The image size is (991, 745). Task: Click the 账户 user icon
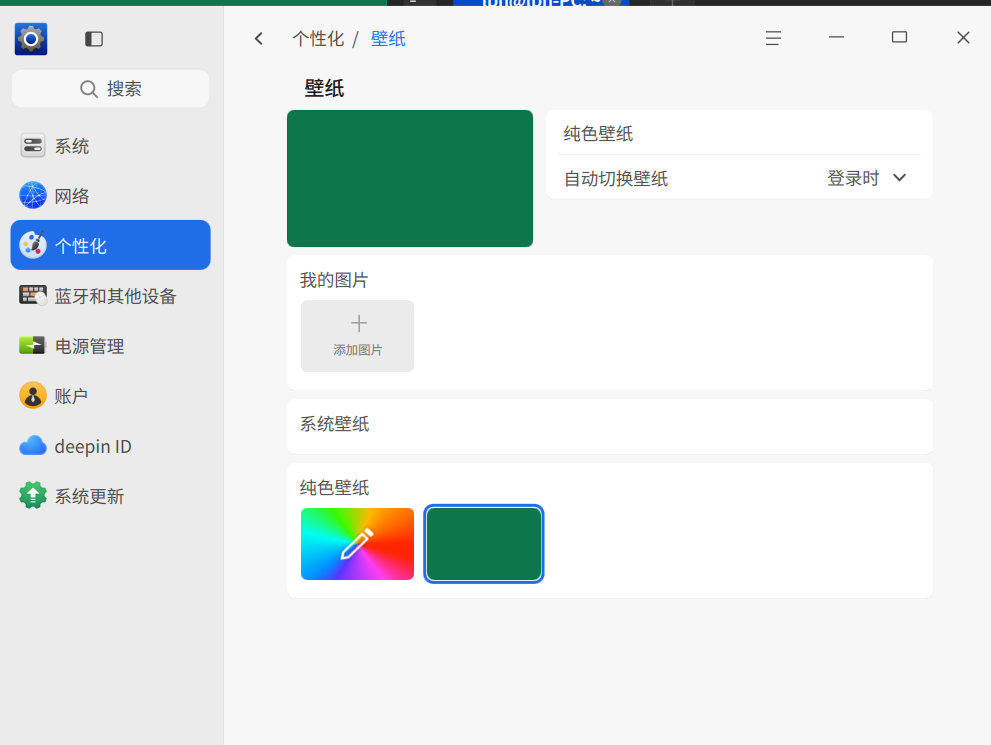point(32,396)
